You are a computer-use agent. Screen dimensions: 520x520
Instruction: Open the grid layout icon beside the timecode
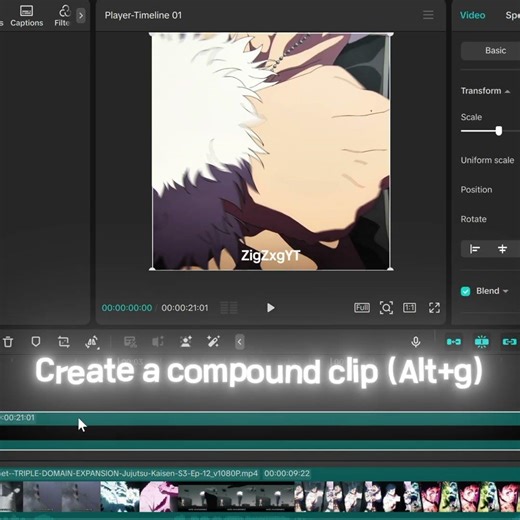click(229, 308)
